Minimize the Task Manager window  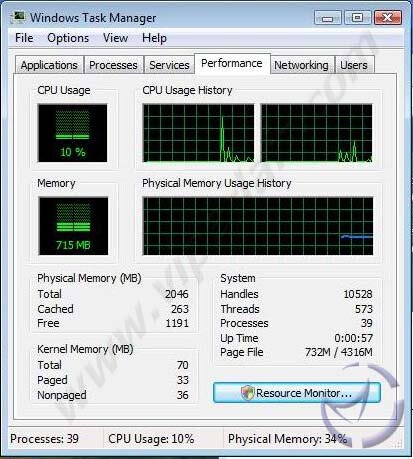tap(327, 18)
